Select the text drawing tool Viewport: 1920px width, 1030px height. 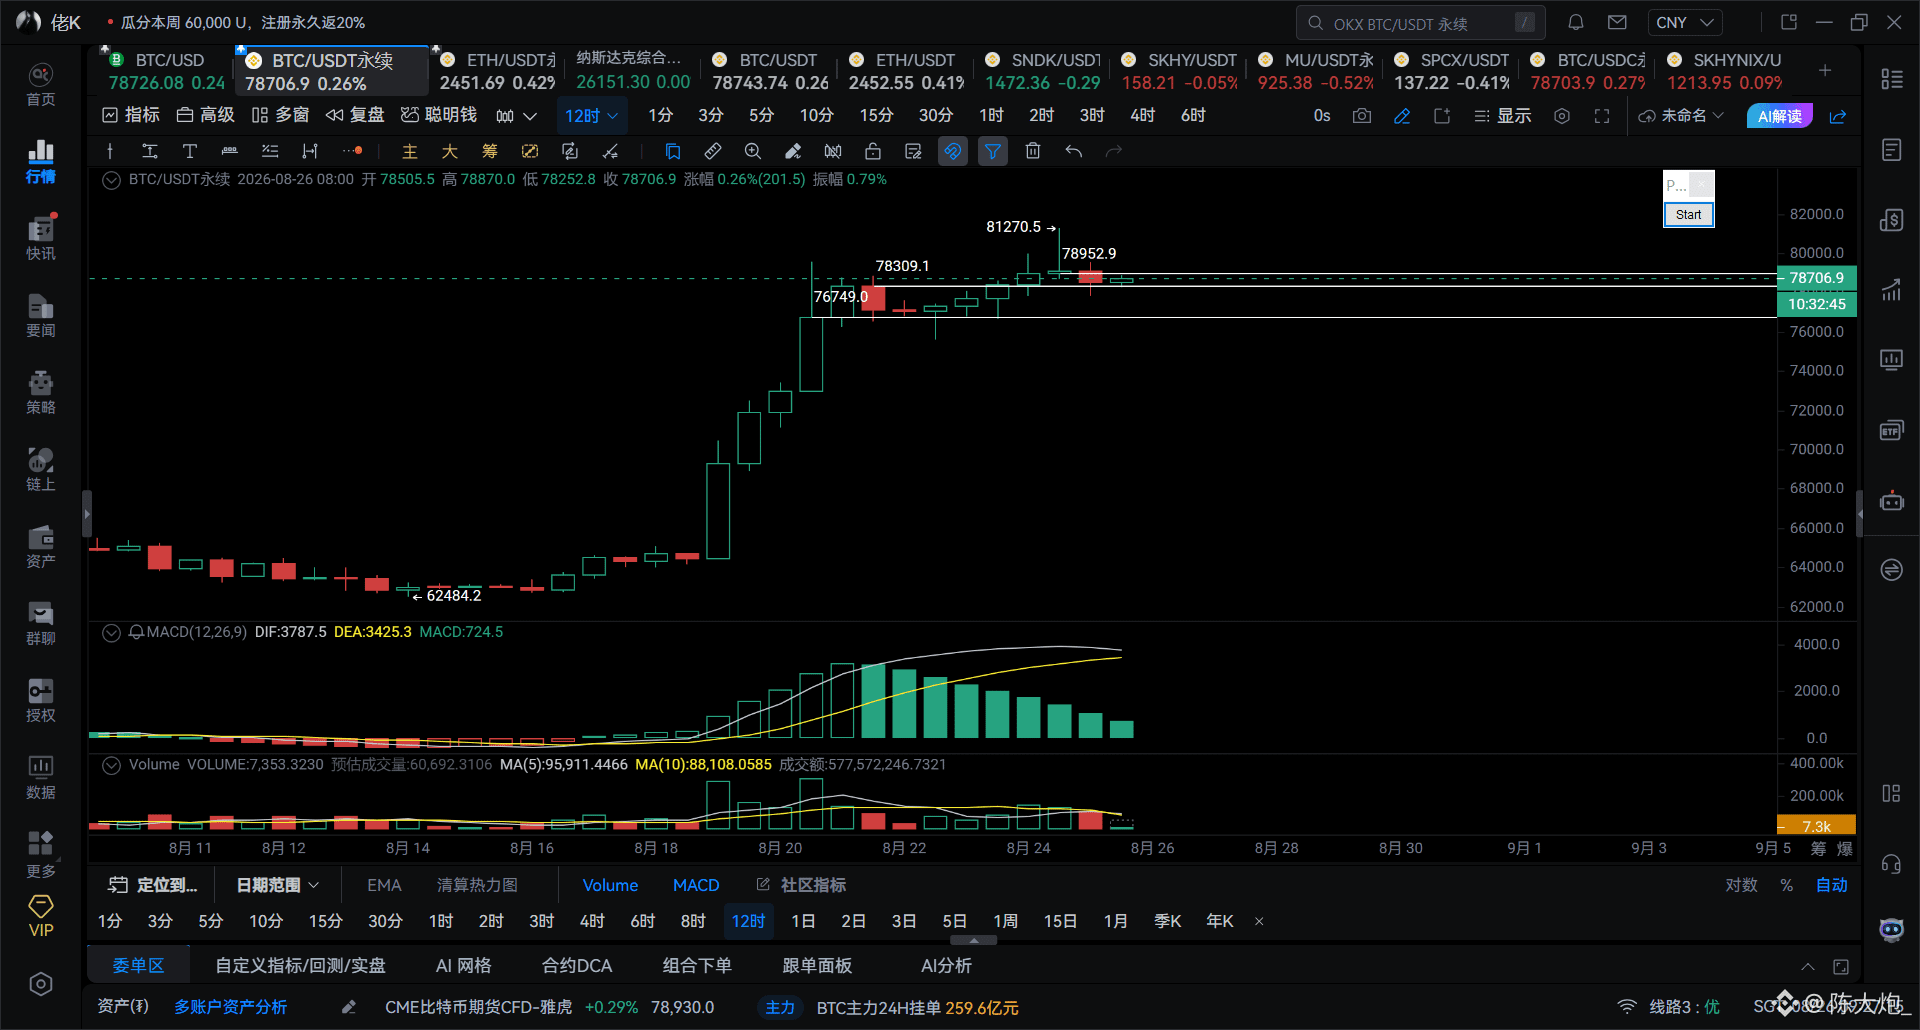coord(189,151)
